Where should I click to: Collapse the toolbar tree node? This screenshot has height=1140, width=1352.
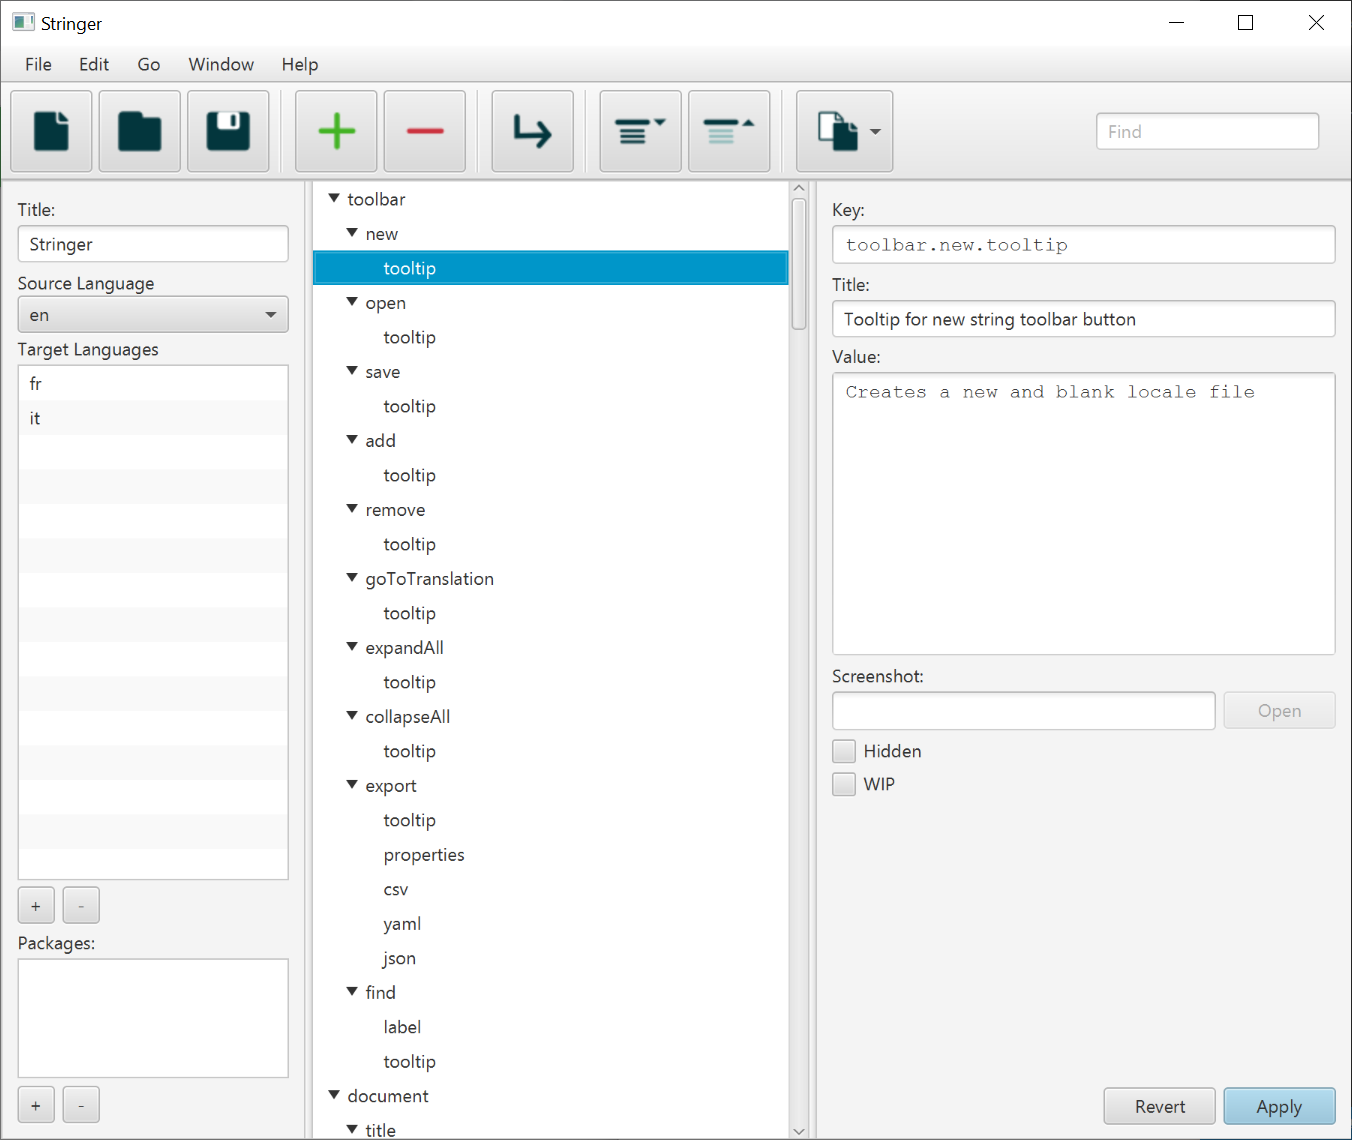pos(334,198)
